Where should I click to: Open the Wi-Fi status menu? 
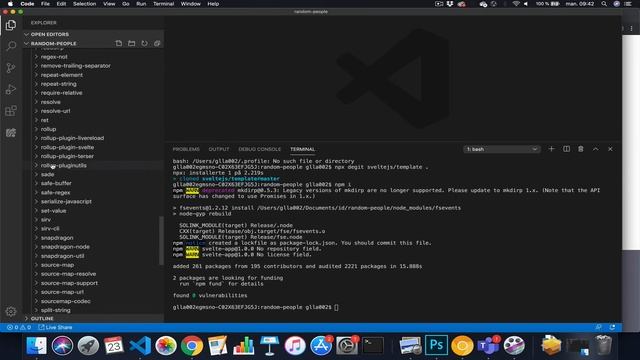(x=516, y=4)
